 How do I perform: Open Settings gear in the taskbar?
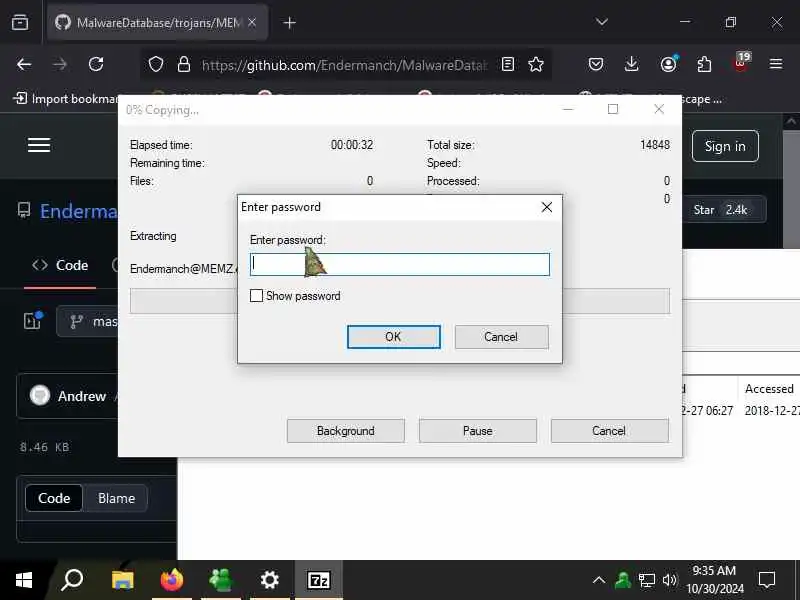click(x=269, y=580)
